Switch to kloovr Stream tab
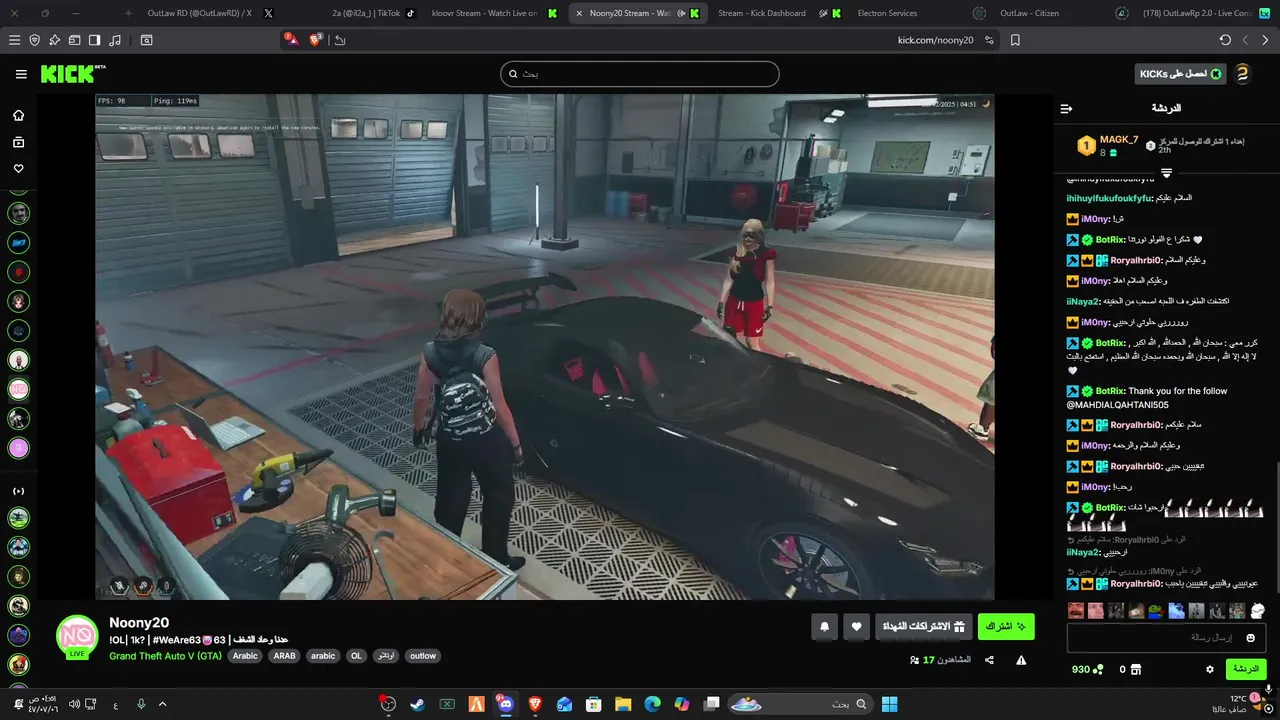1280x720 pixels. click(492, 13)
